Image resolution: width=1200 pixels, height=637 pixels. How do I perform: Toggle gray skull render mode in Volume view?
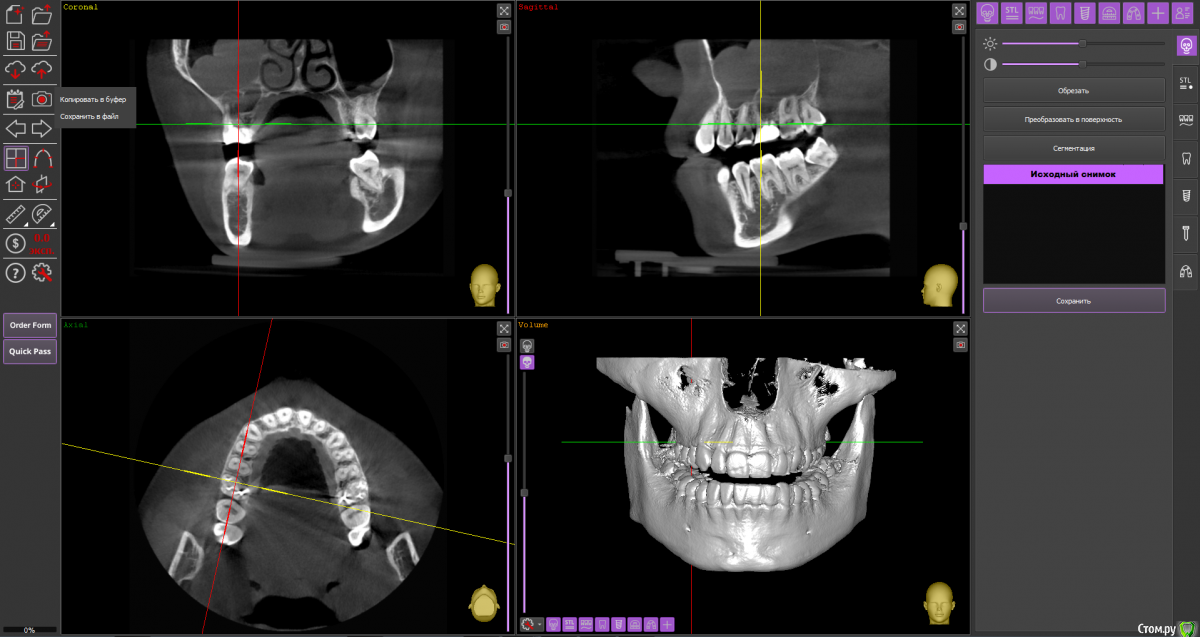click(527, 345)
